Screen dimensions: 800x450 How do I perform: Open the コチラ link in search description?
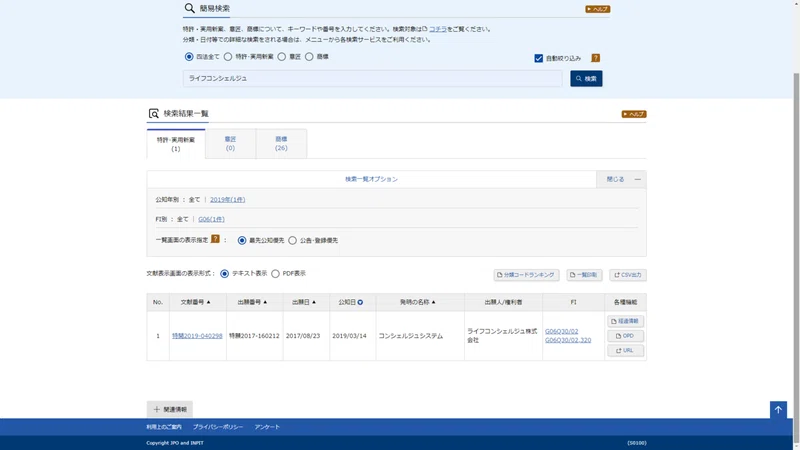[438, 29]
